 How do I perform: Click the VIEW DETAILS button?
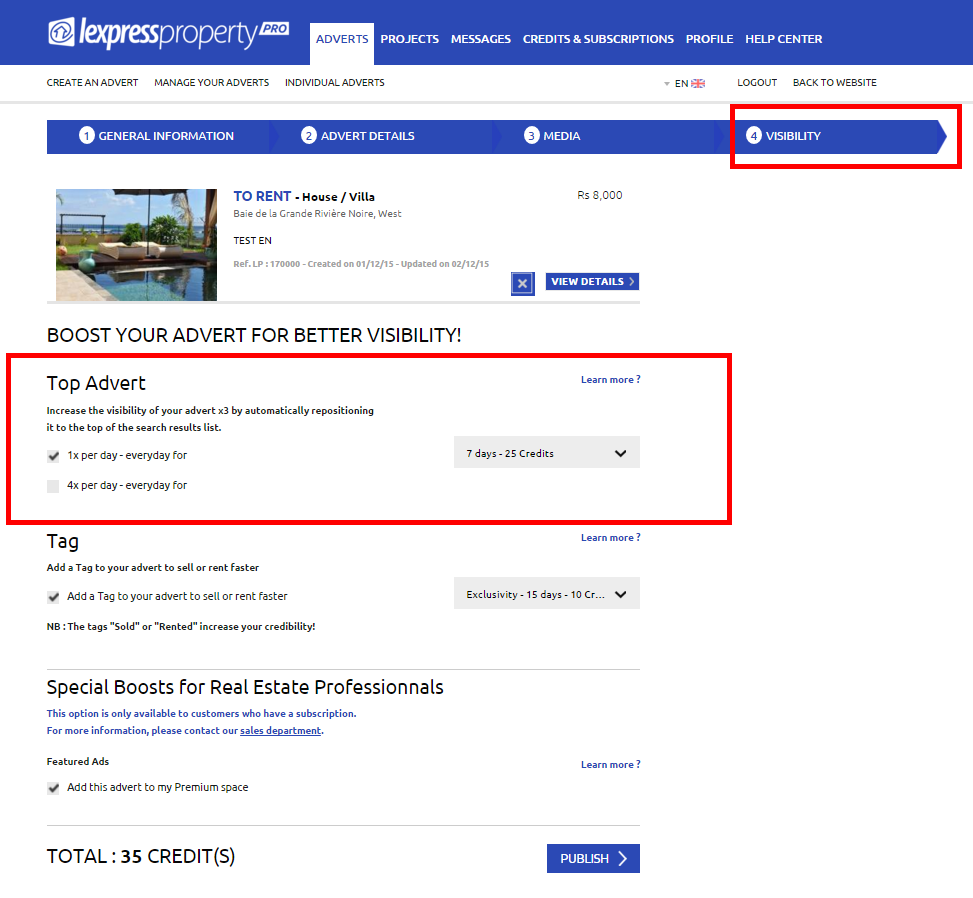click(x=593, y=282)
